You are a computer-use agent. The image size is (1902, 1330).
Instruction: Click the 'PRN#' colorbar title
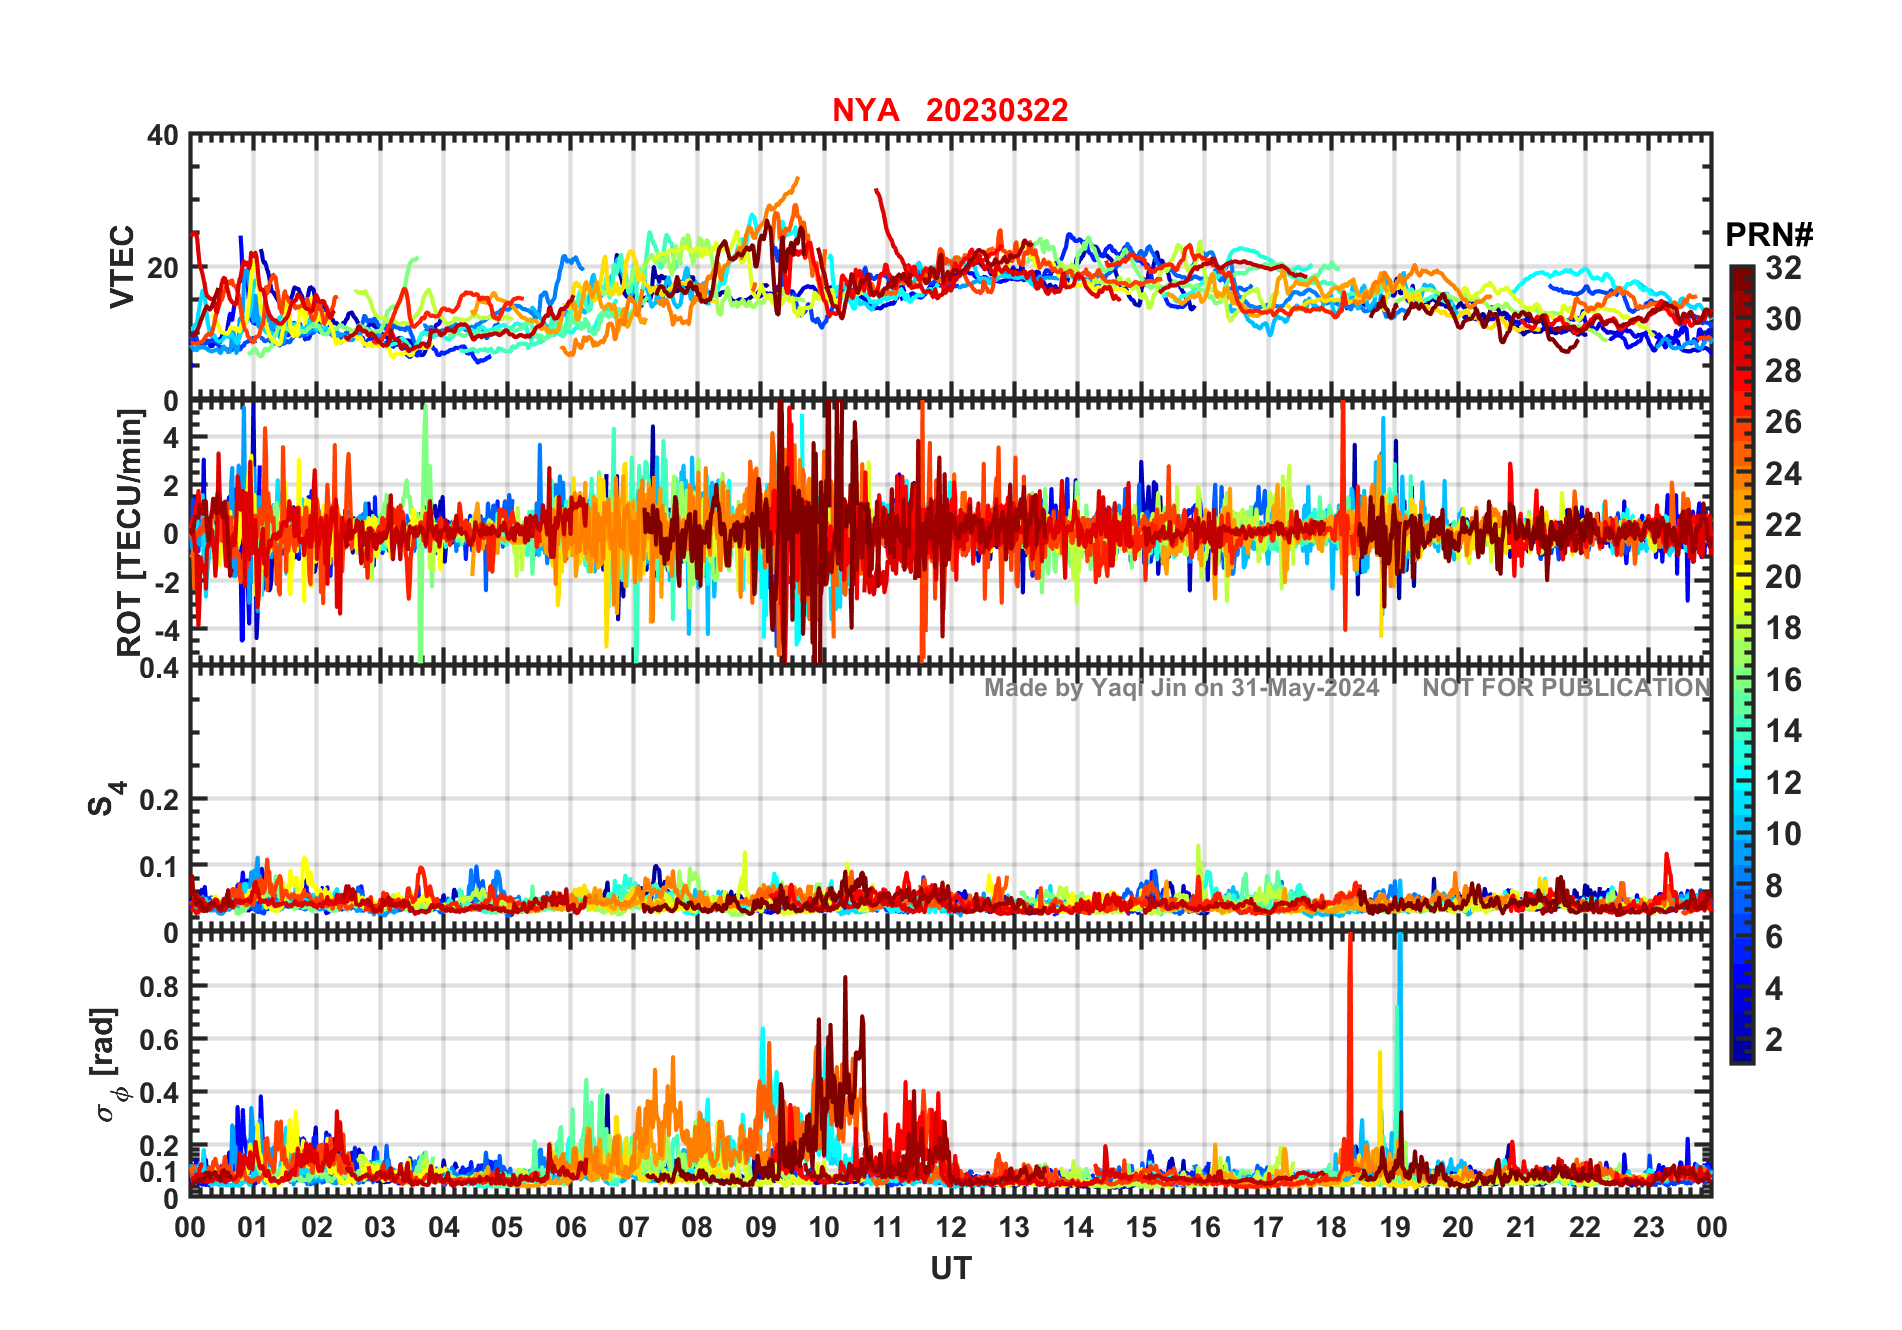(x=1769, y=235)
